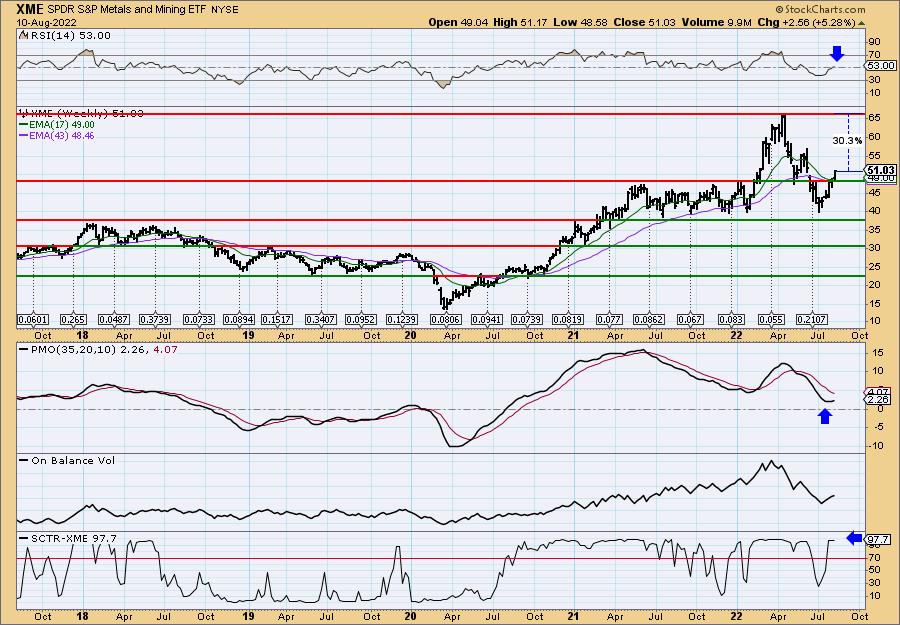Viewport: 900px width, 625px height.
Task: Click the 0.0739 value box
Action: pyautogui.click(x=527, y=320)
